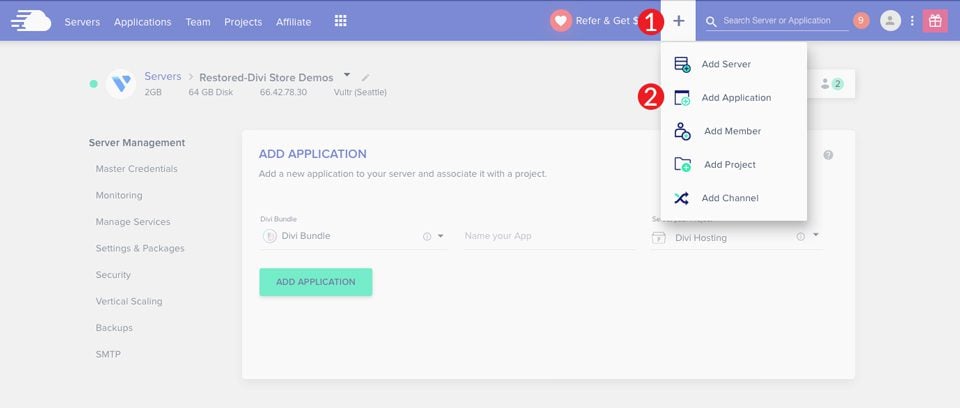The width and height of the screenshot is (960, 408).
Task: Open SMTP in sidebar
Action: pos(108,354)
